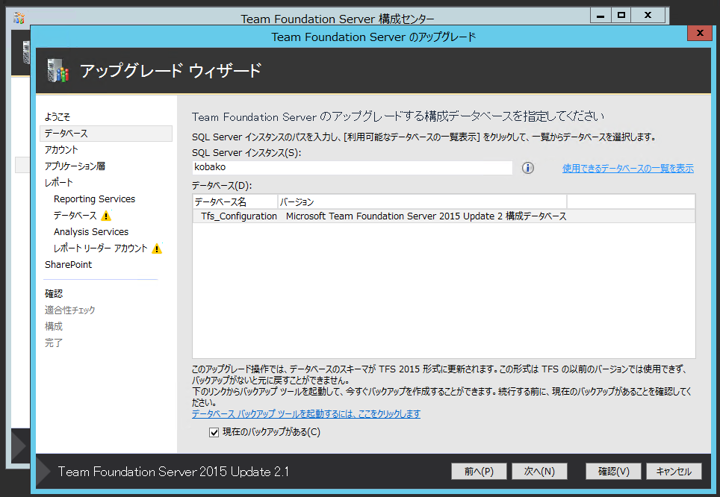
Task: Click the Upgrade Wizard server icon in header
Action: point(58,71)
